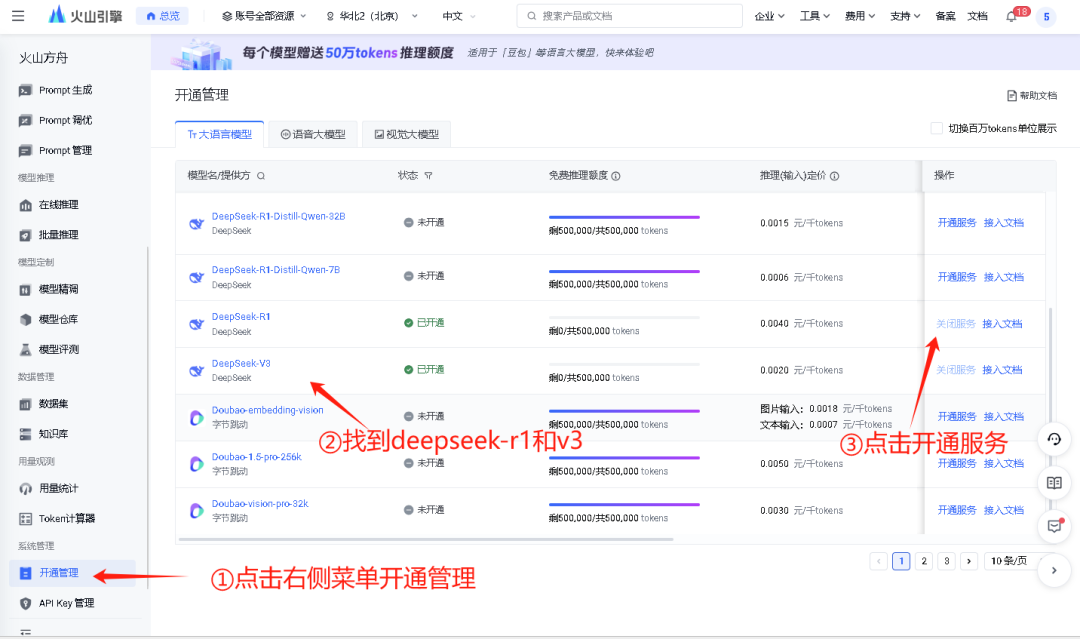This screenshot has width=1080, height=639.
Task: Click the 知识库 sidebar icon
Action: 25,434
